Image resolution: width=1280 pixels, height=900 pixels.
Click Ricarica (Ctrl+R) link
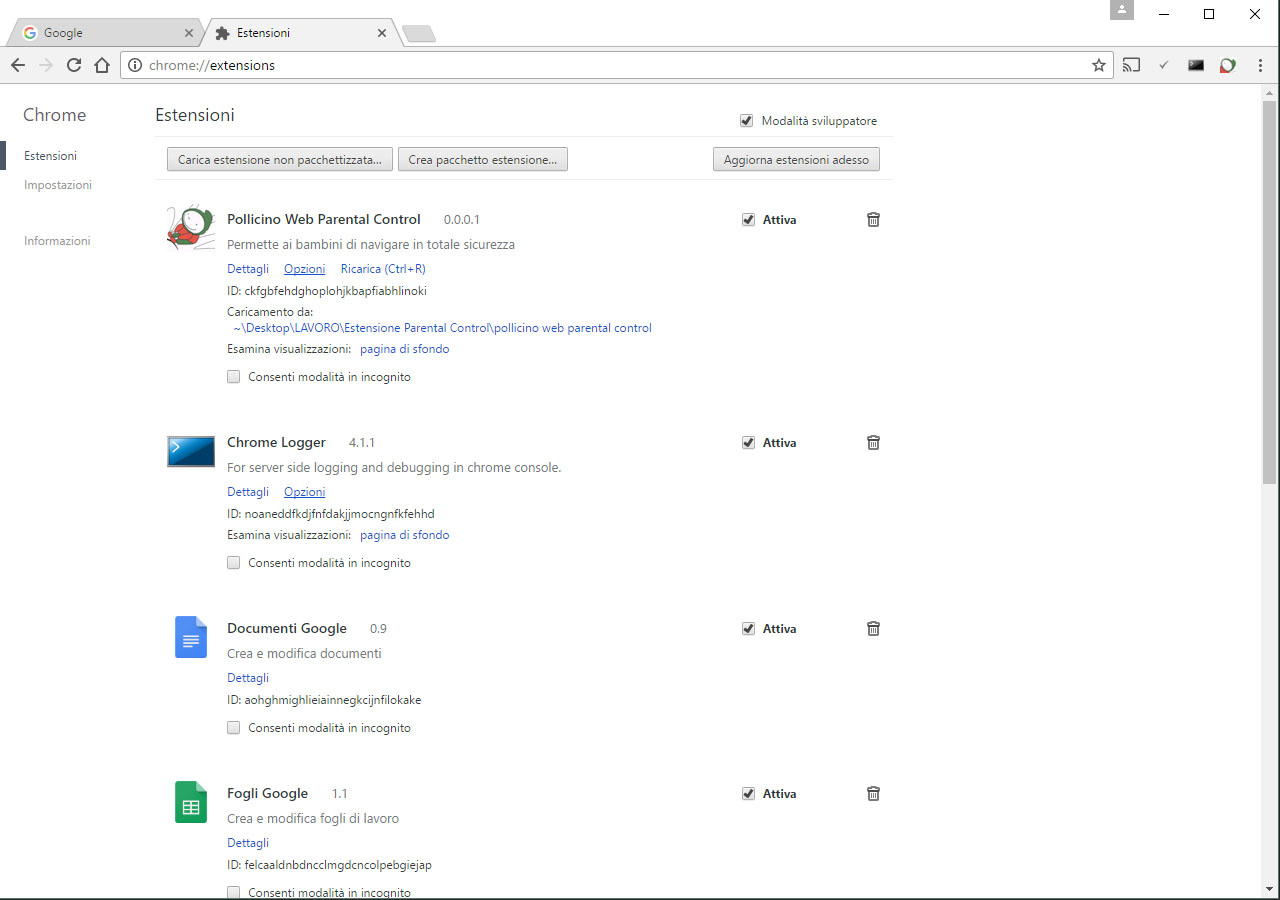click(x=383, y=269)
